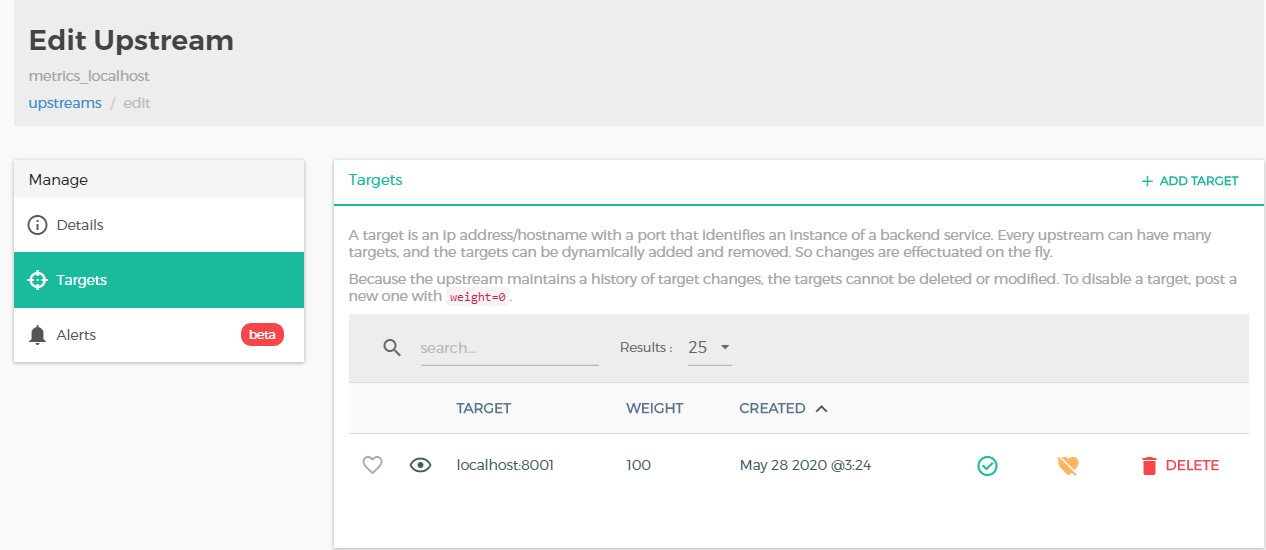Viewport: 1266px width, 550px height.
Task: Open the Results count dropdown showing 25
Action: [x=709, y=348]
